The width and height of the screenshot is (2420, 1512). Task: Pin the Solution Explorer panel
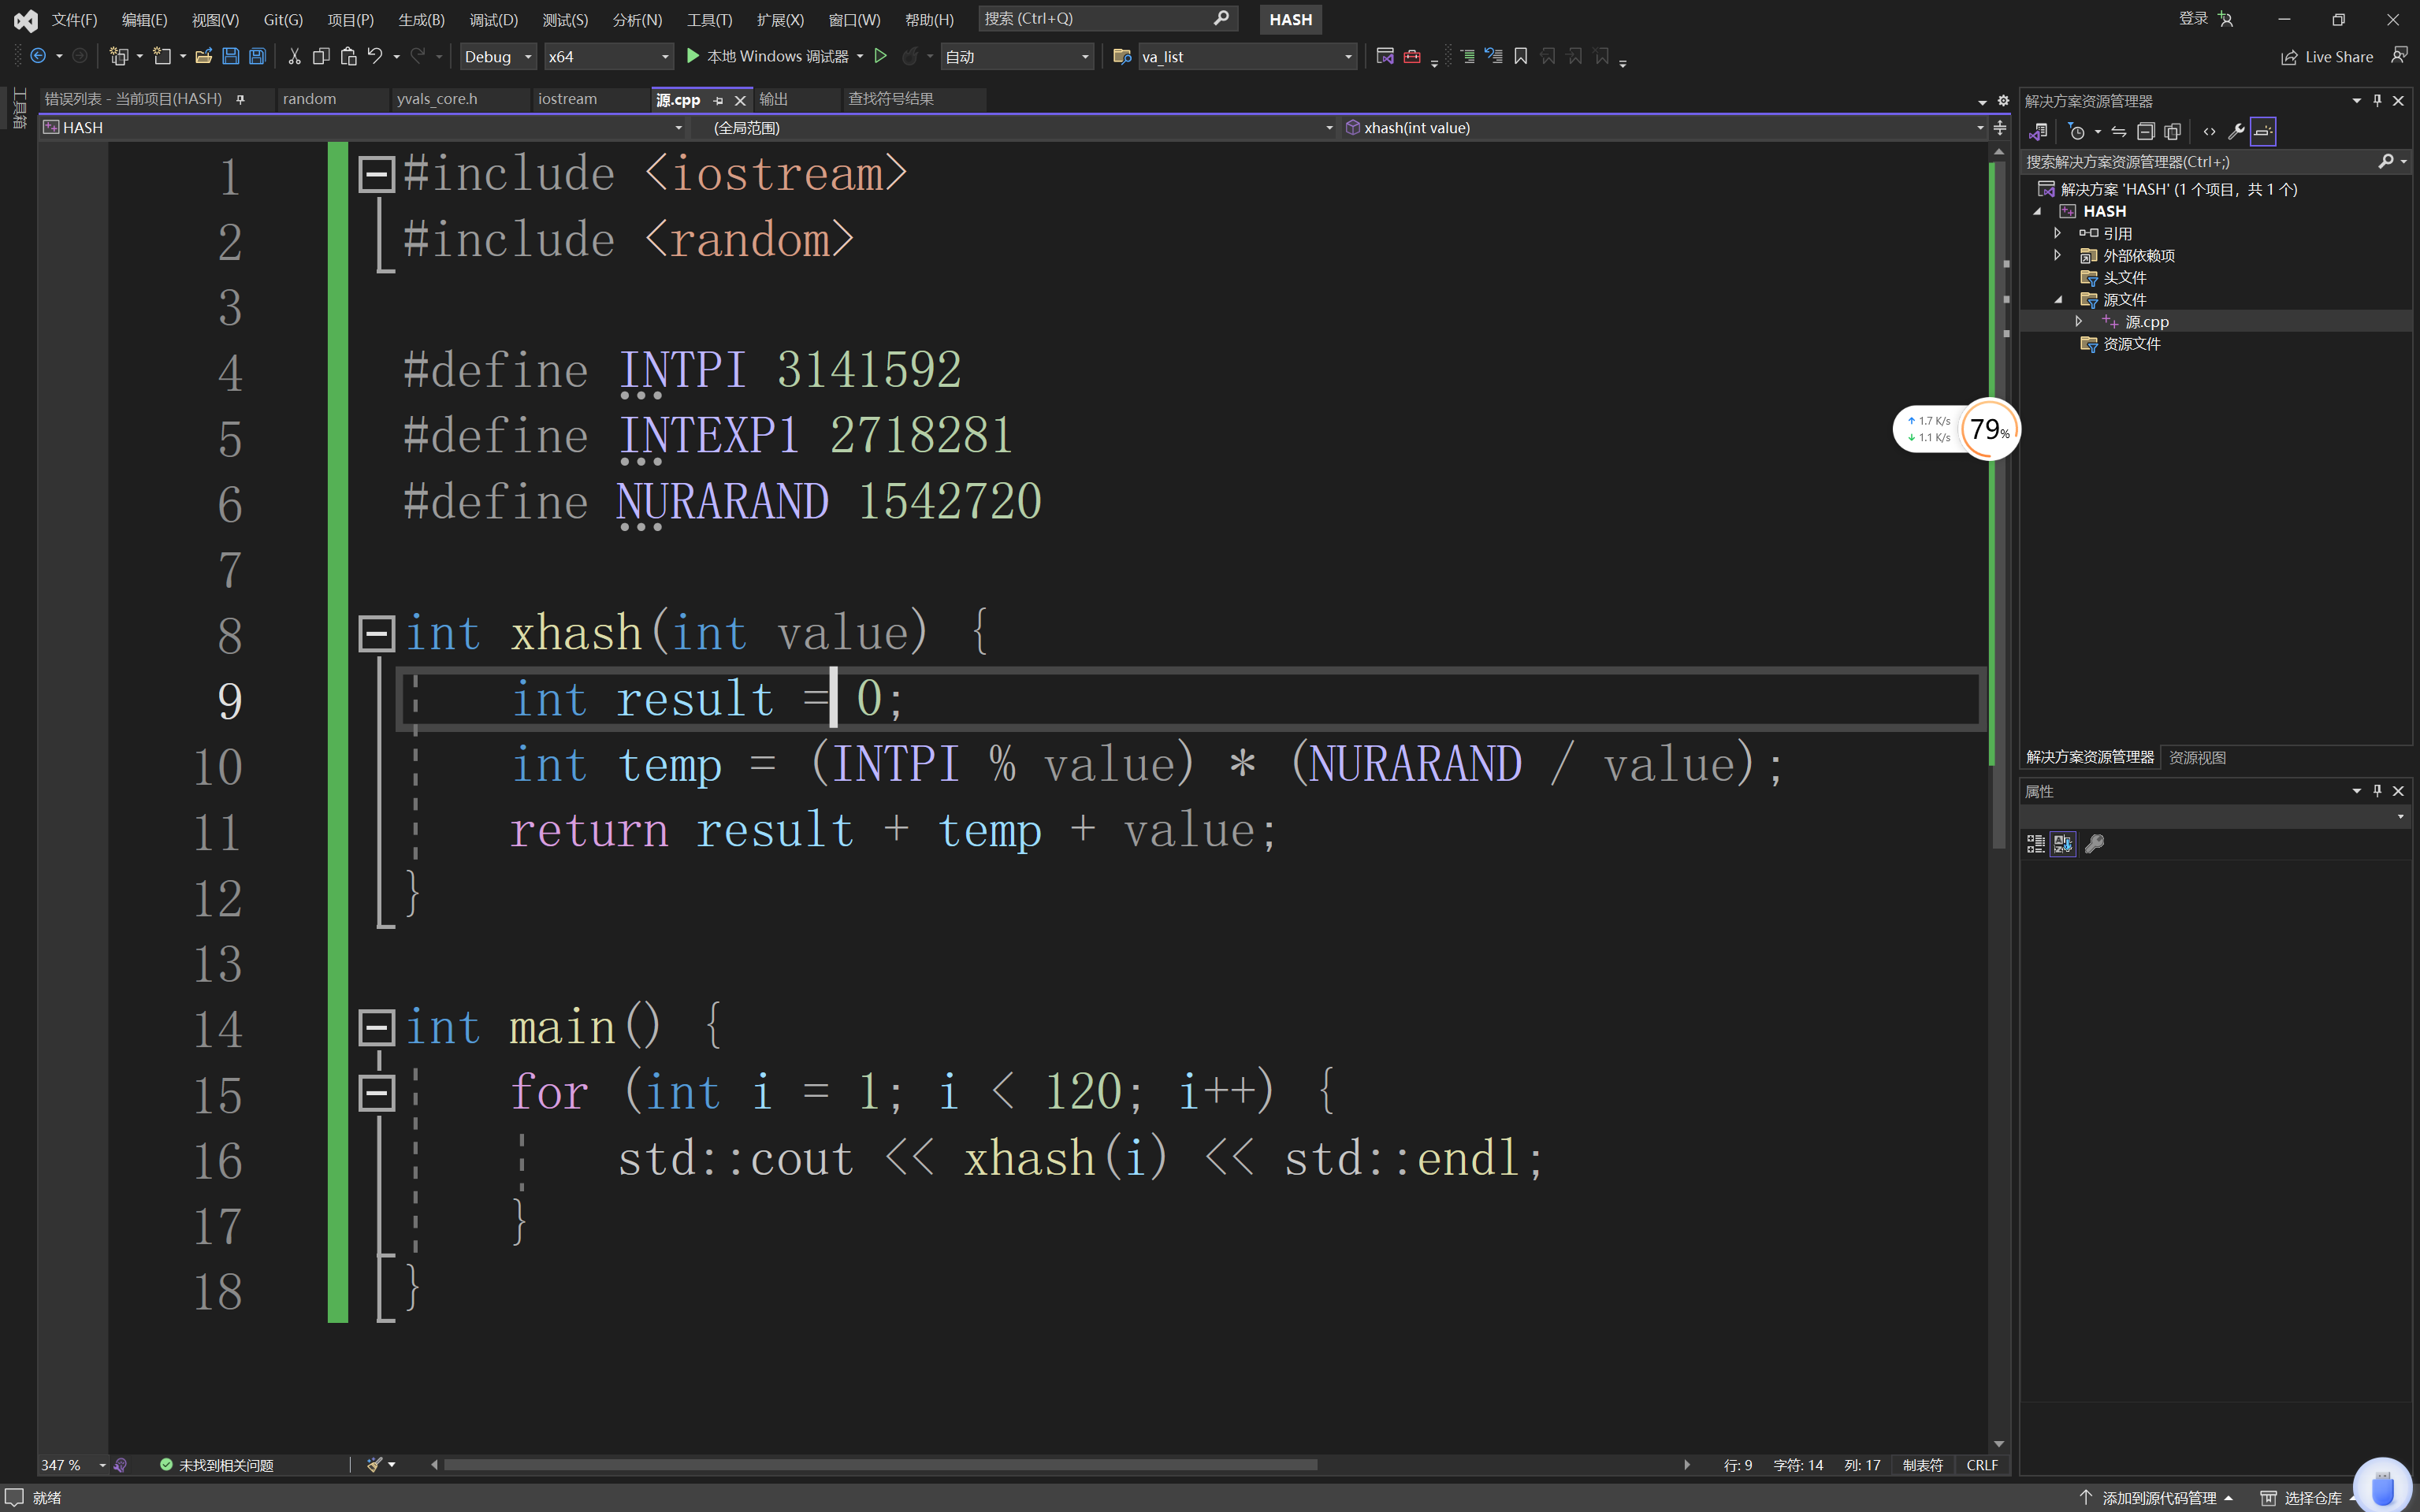2377,101
